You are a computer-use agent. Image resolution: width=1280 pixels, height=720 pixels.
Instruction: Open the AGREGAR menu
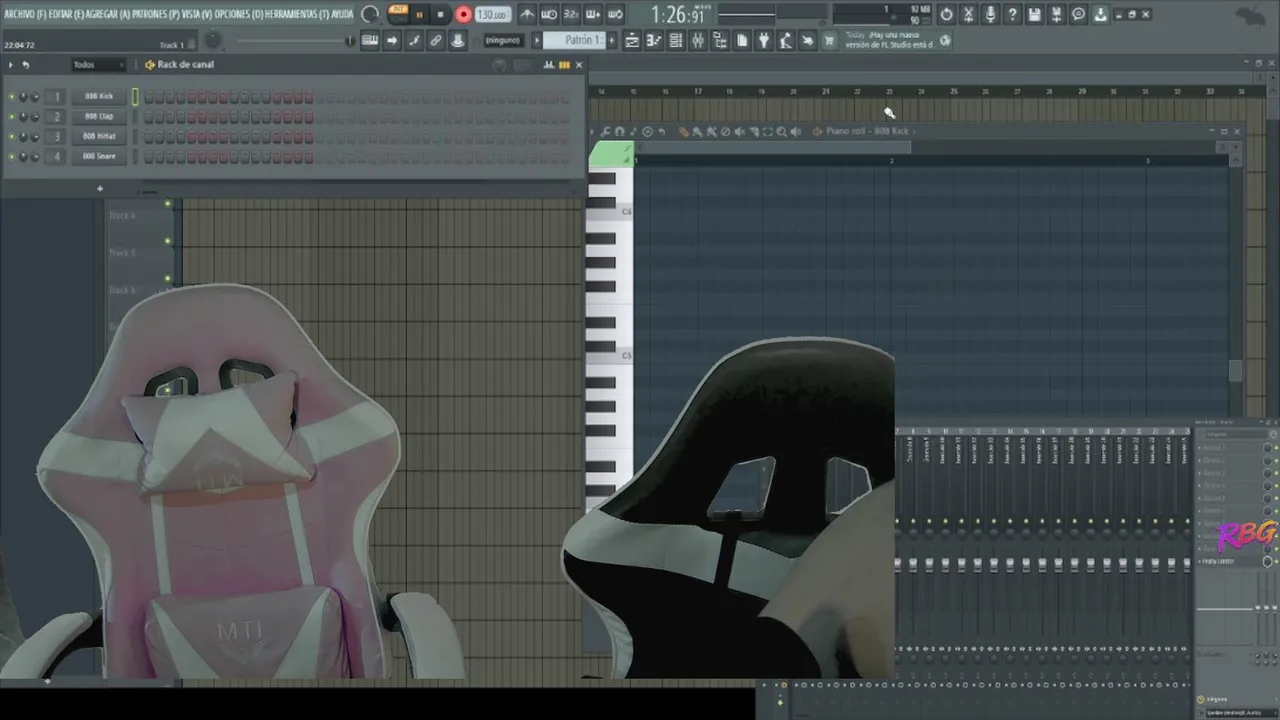pyautogui.click(x=108, y=14)
